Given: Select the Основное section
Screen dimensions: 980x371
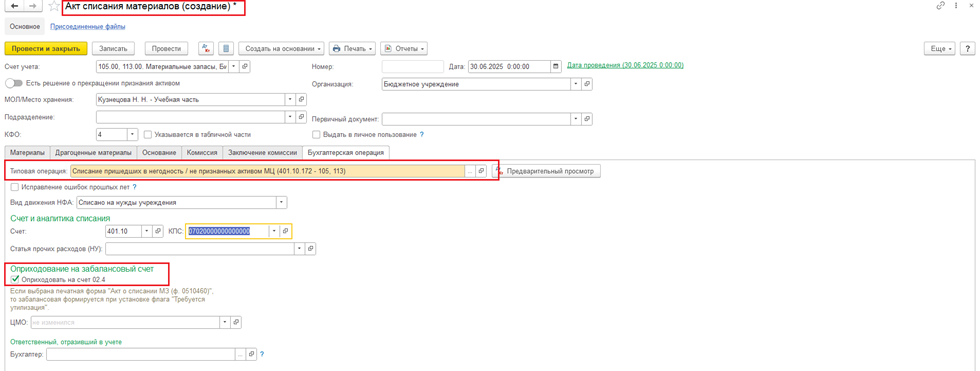Looking at the screenshot, I should coord(24,27).
